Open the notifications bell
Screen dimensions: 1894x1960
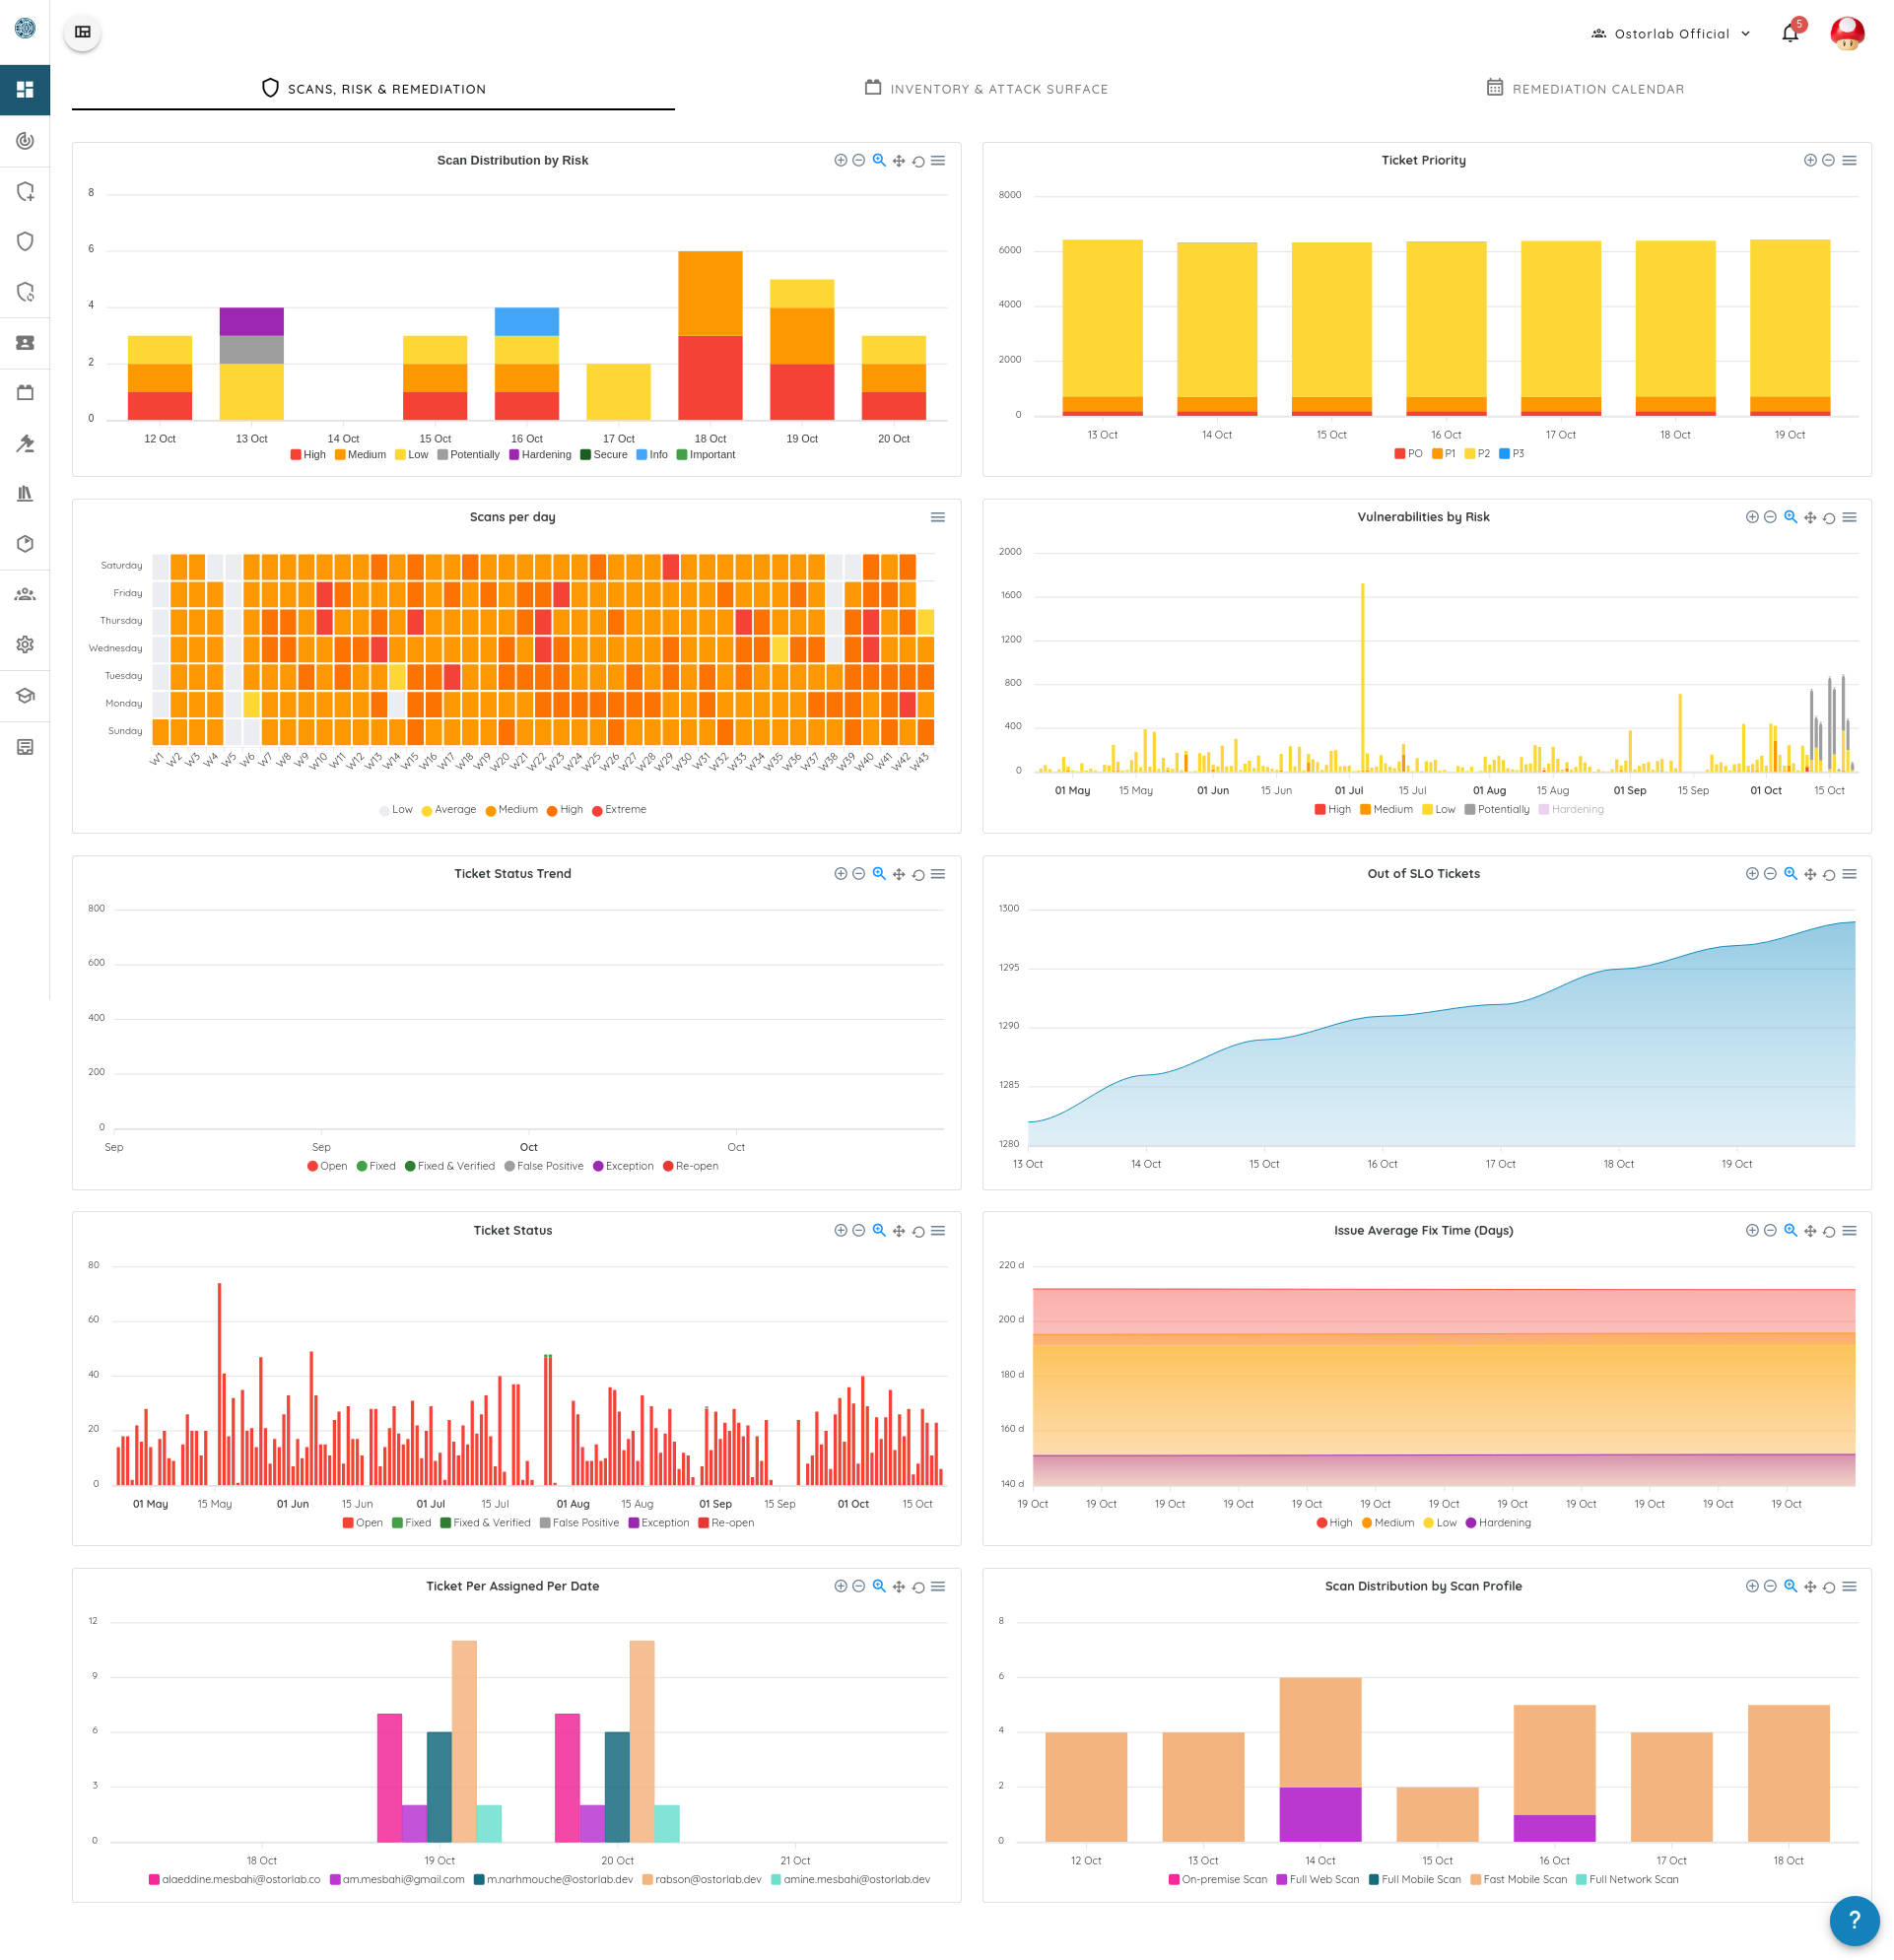(x=1790, y=33)
